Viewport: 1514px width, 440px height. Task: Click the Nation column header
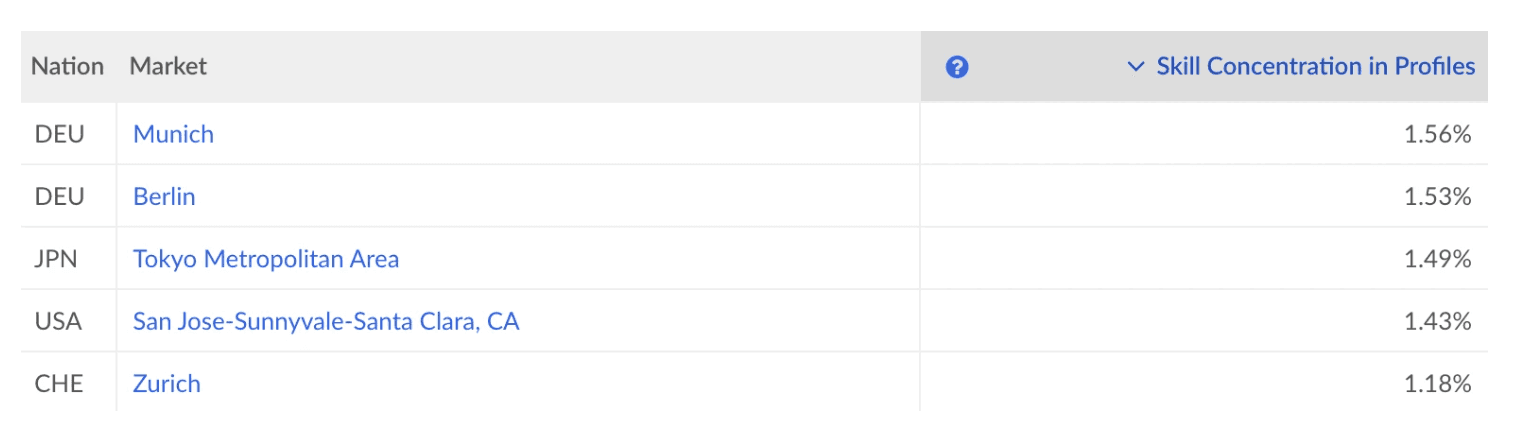click(x=68, y=67)
